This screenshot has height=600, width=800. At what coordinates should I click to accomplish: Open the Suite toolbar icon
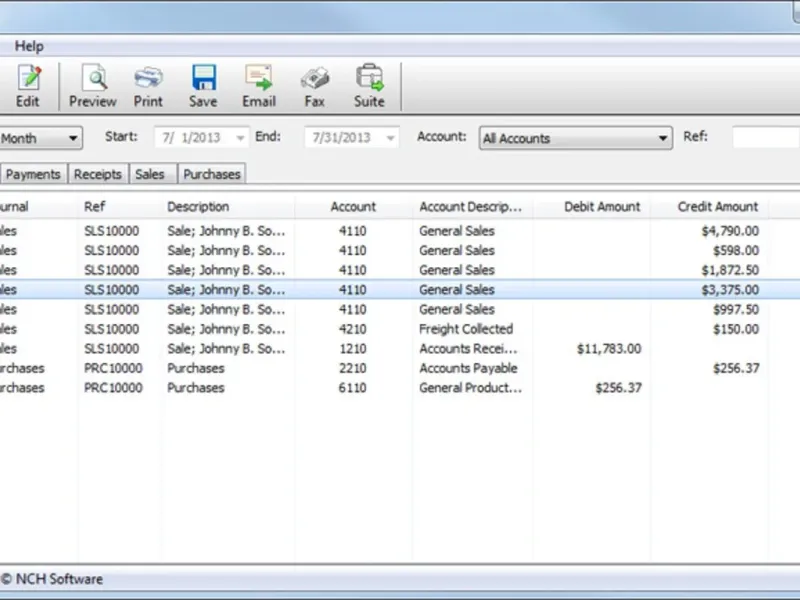pyautogui.click(x=369, y=86)
